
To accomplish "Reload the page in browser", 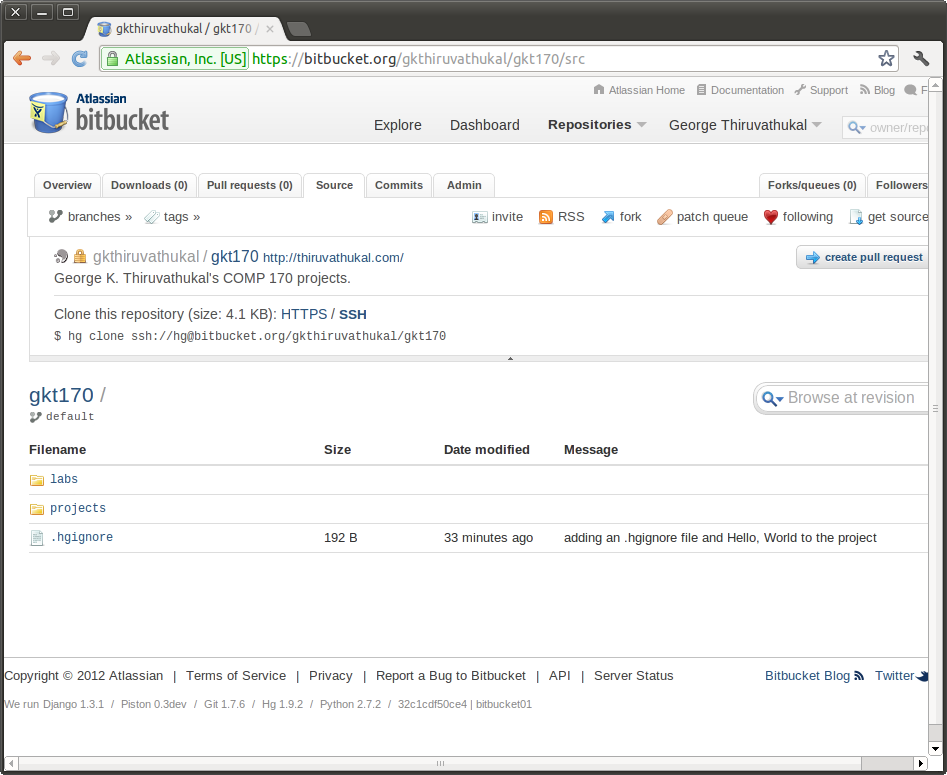I will coord(80,59).
